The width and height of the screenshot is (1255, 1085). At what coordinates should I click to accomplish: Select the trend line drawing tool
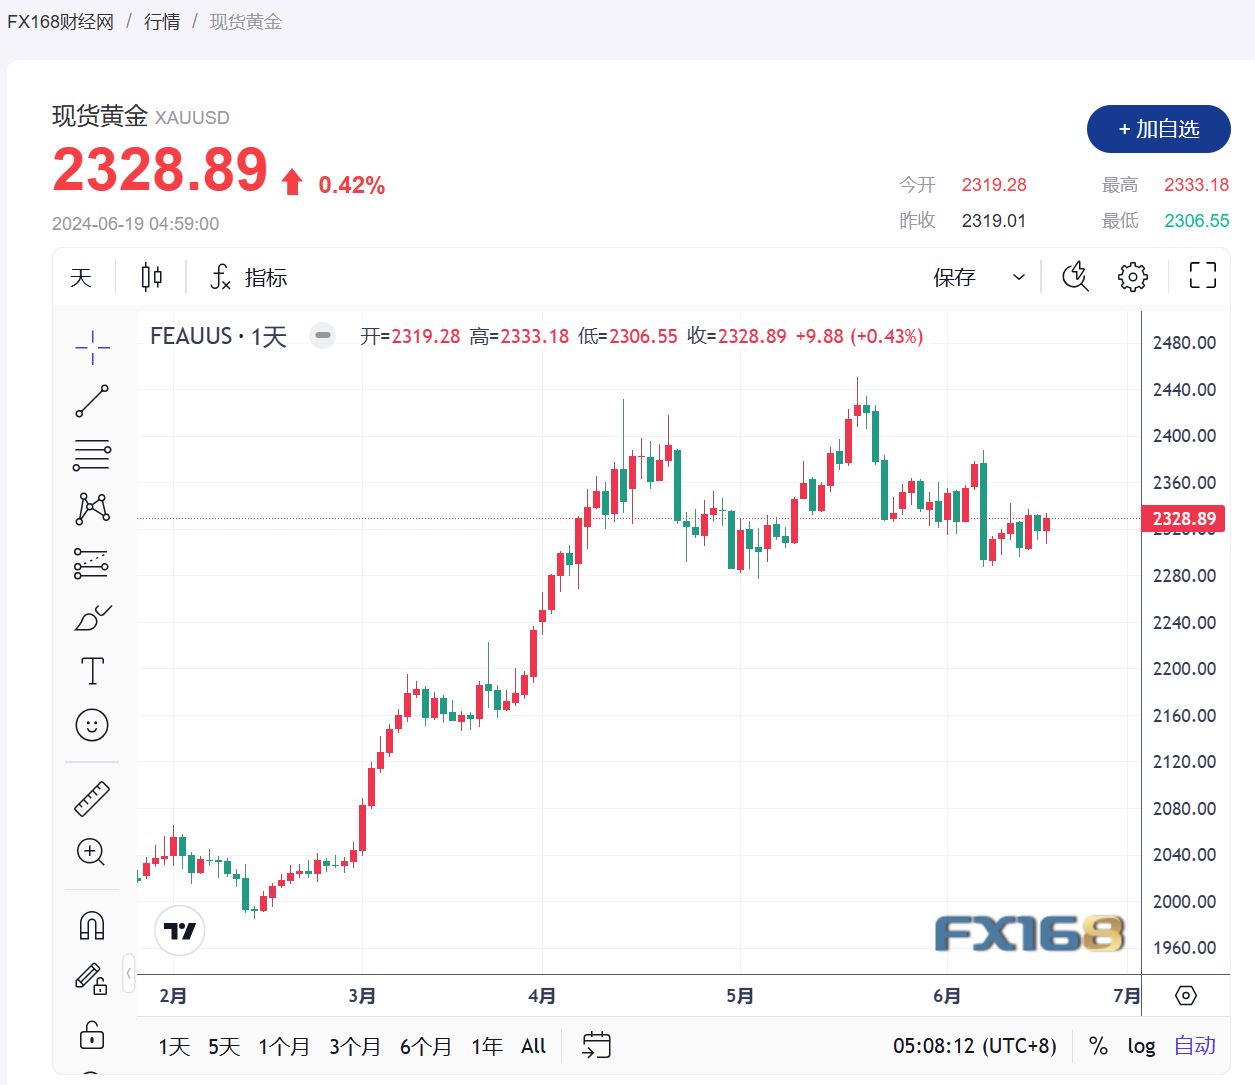click(x=91, y=401)
